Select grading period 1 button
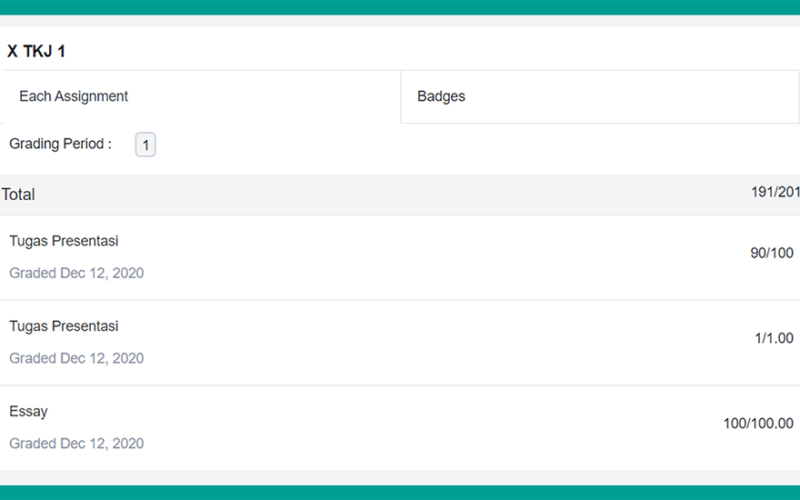This screenshot has width=800, height=500. [145, 145]
